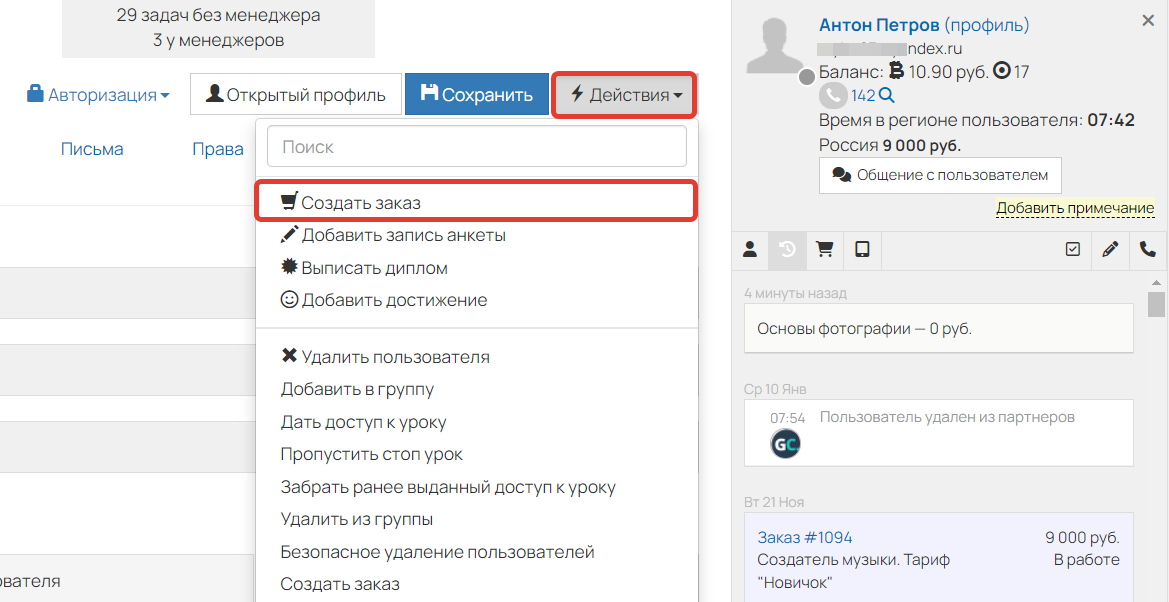Select Дать доступ к уроку
This screenshot has width=1169, height=602.
pyautogui.click(x=363, y=422)
